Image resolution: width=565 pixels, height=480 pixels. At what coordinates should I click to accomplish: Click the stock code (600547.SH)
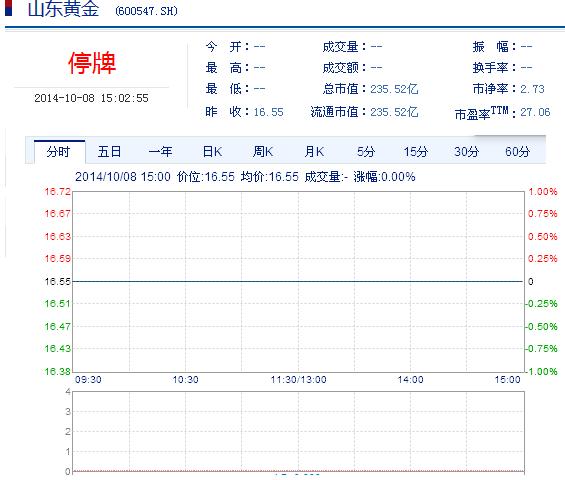[147, 11]
